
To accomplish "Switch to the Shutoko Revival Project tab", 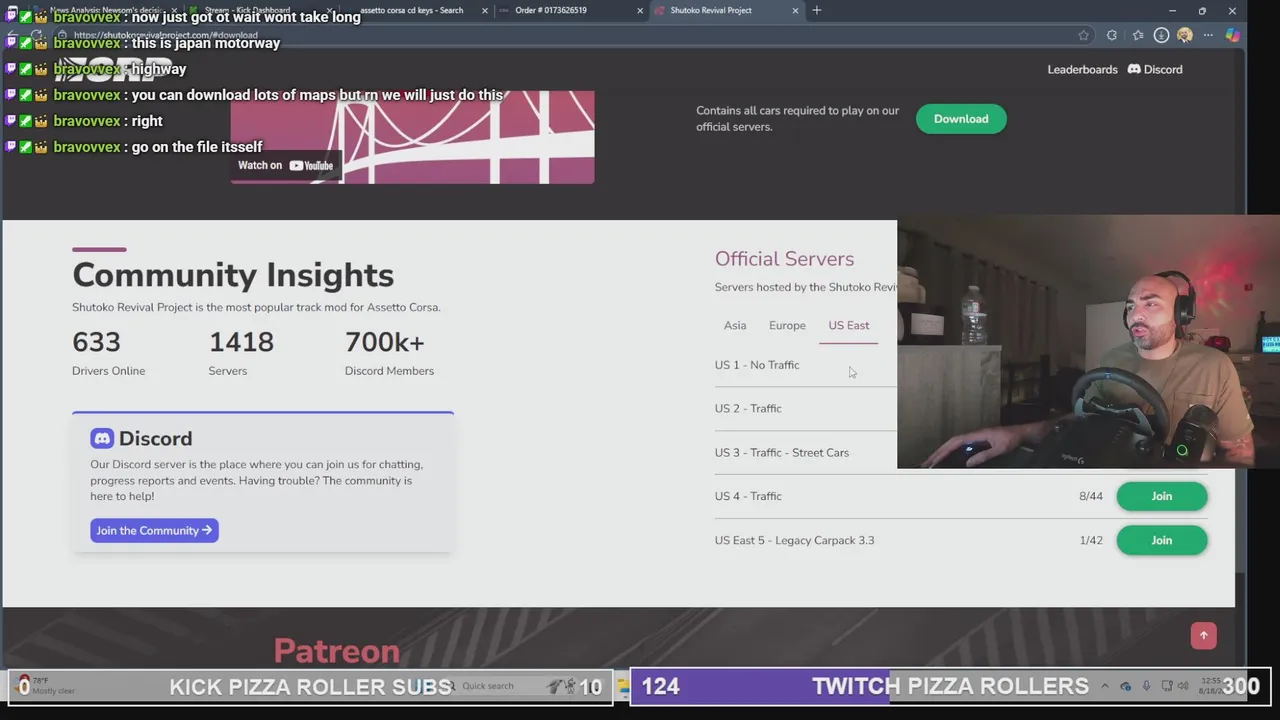I will tap(711, 10).
